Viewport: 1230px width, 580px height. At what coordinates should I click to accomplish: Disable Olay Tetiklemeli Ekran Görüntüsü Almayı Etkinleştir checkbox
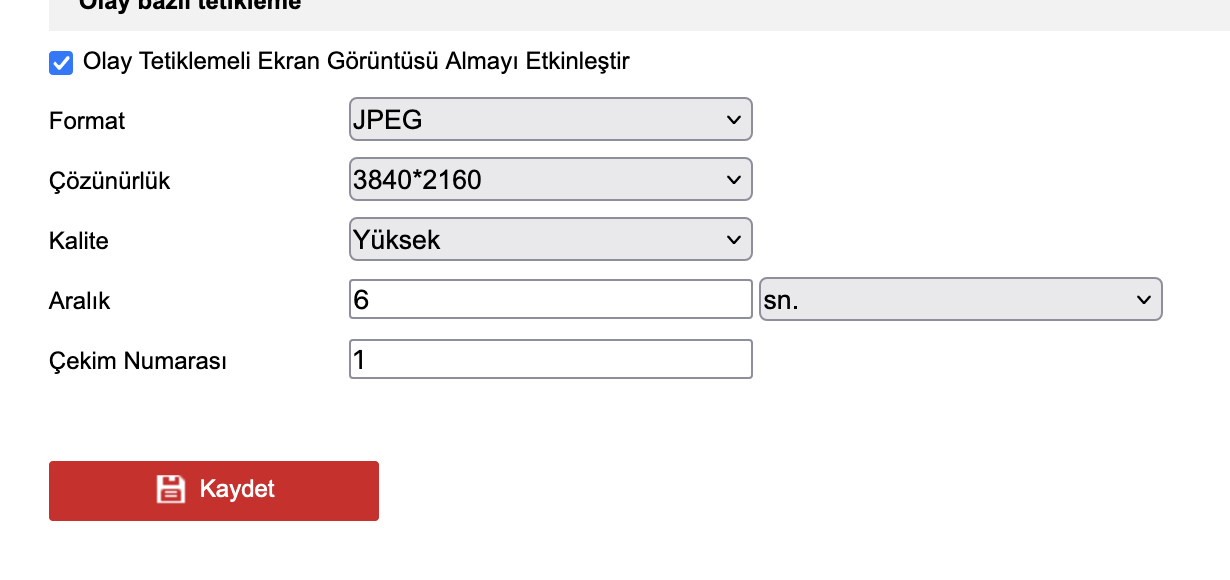61,63
